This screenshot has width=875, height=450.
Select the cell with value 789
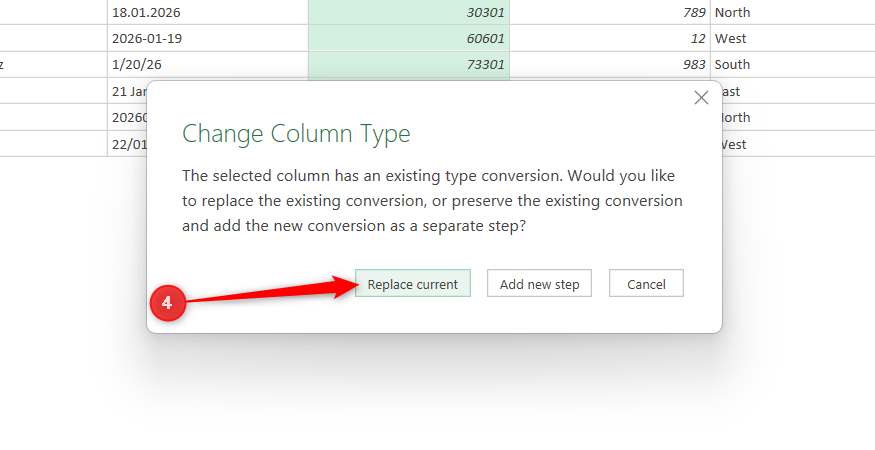(610, 12)
